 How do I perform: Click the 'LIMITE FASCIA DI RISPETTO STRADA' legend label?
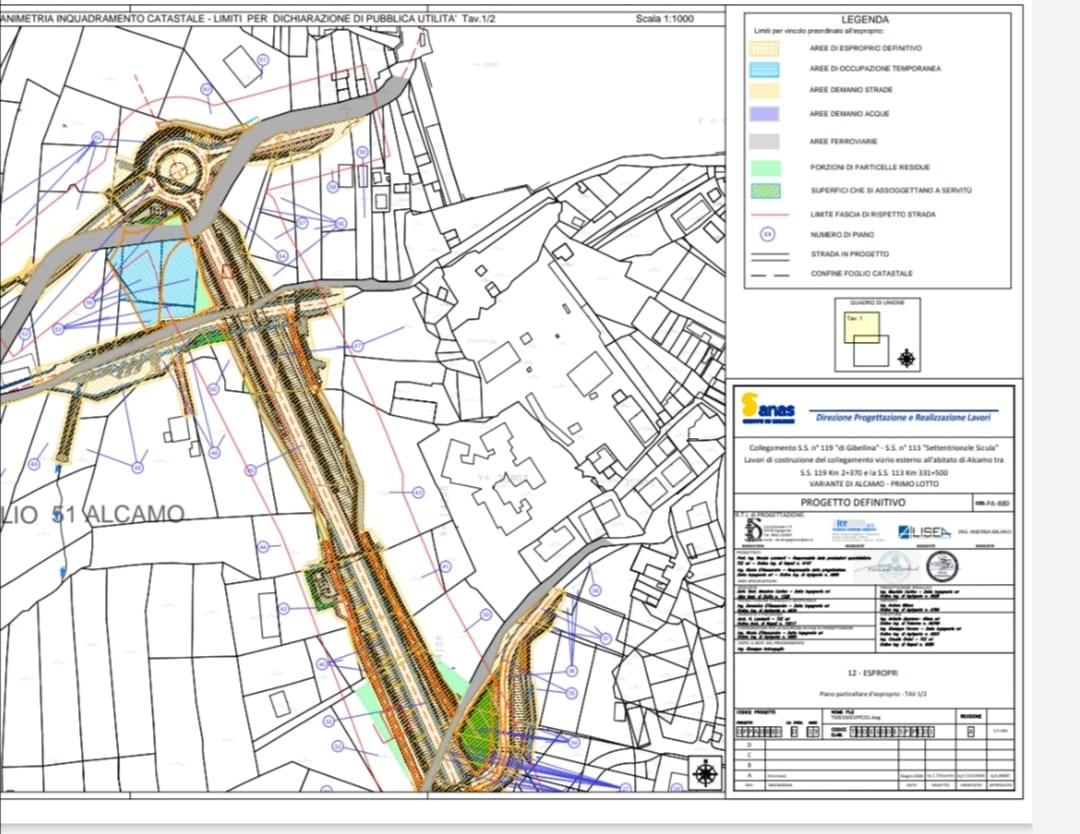873,215
